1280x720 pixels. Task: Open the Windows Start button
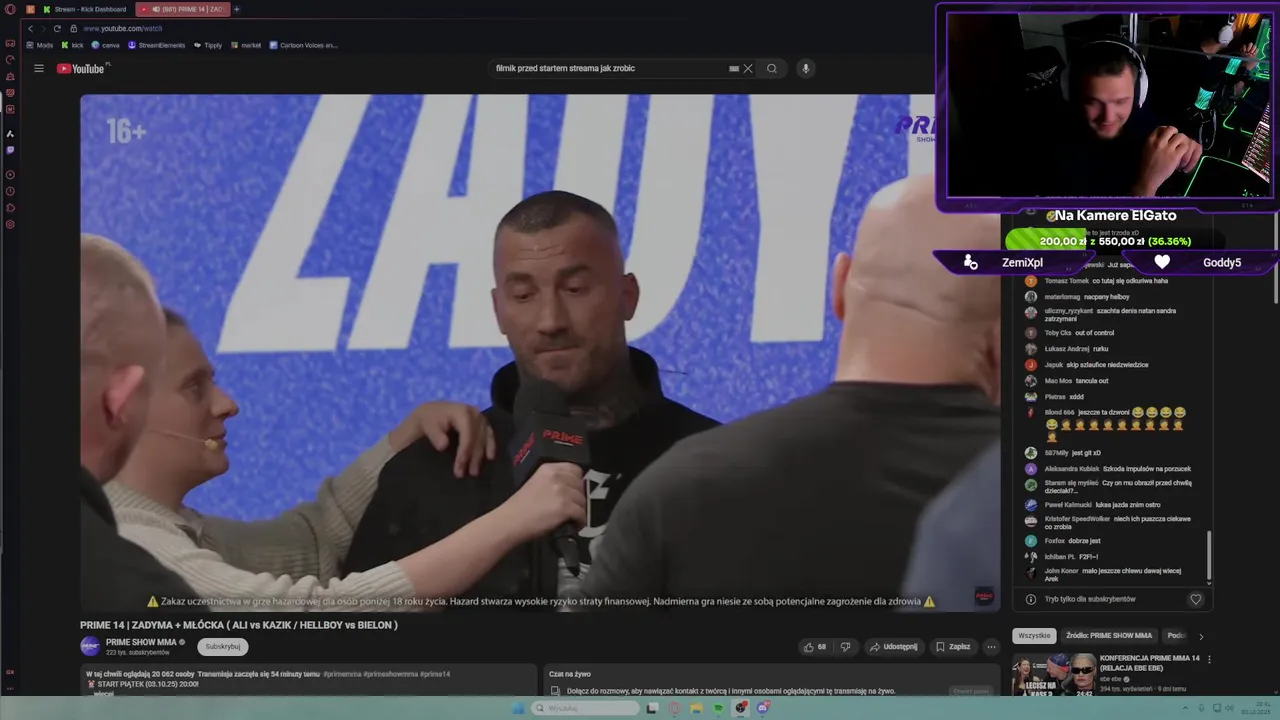coord(517,708)
